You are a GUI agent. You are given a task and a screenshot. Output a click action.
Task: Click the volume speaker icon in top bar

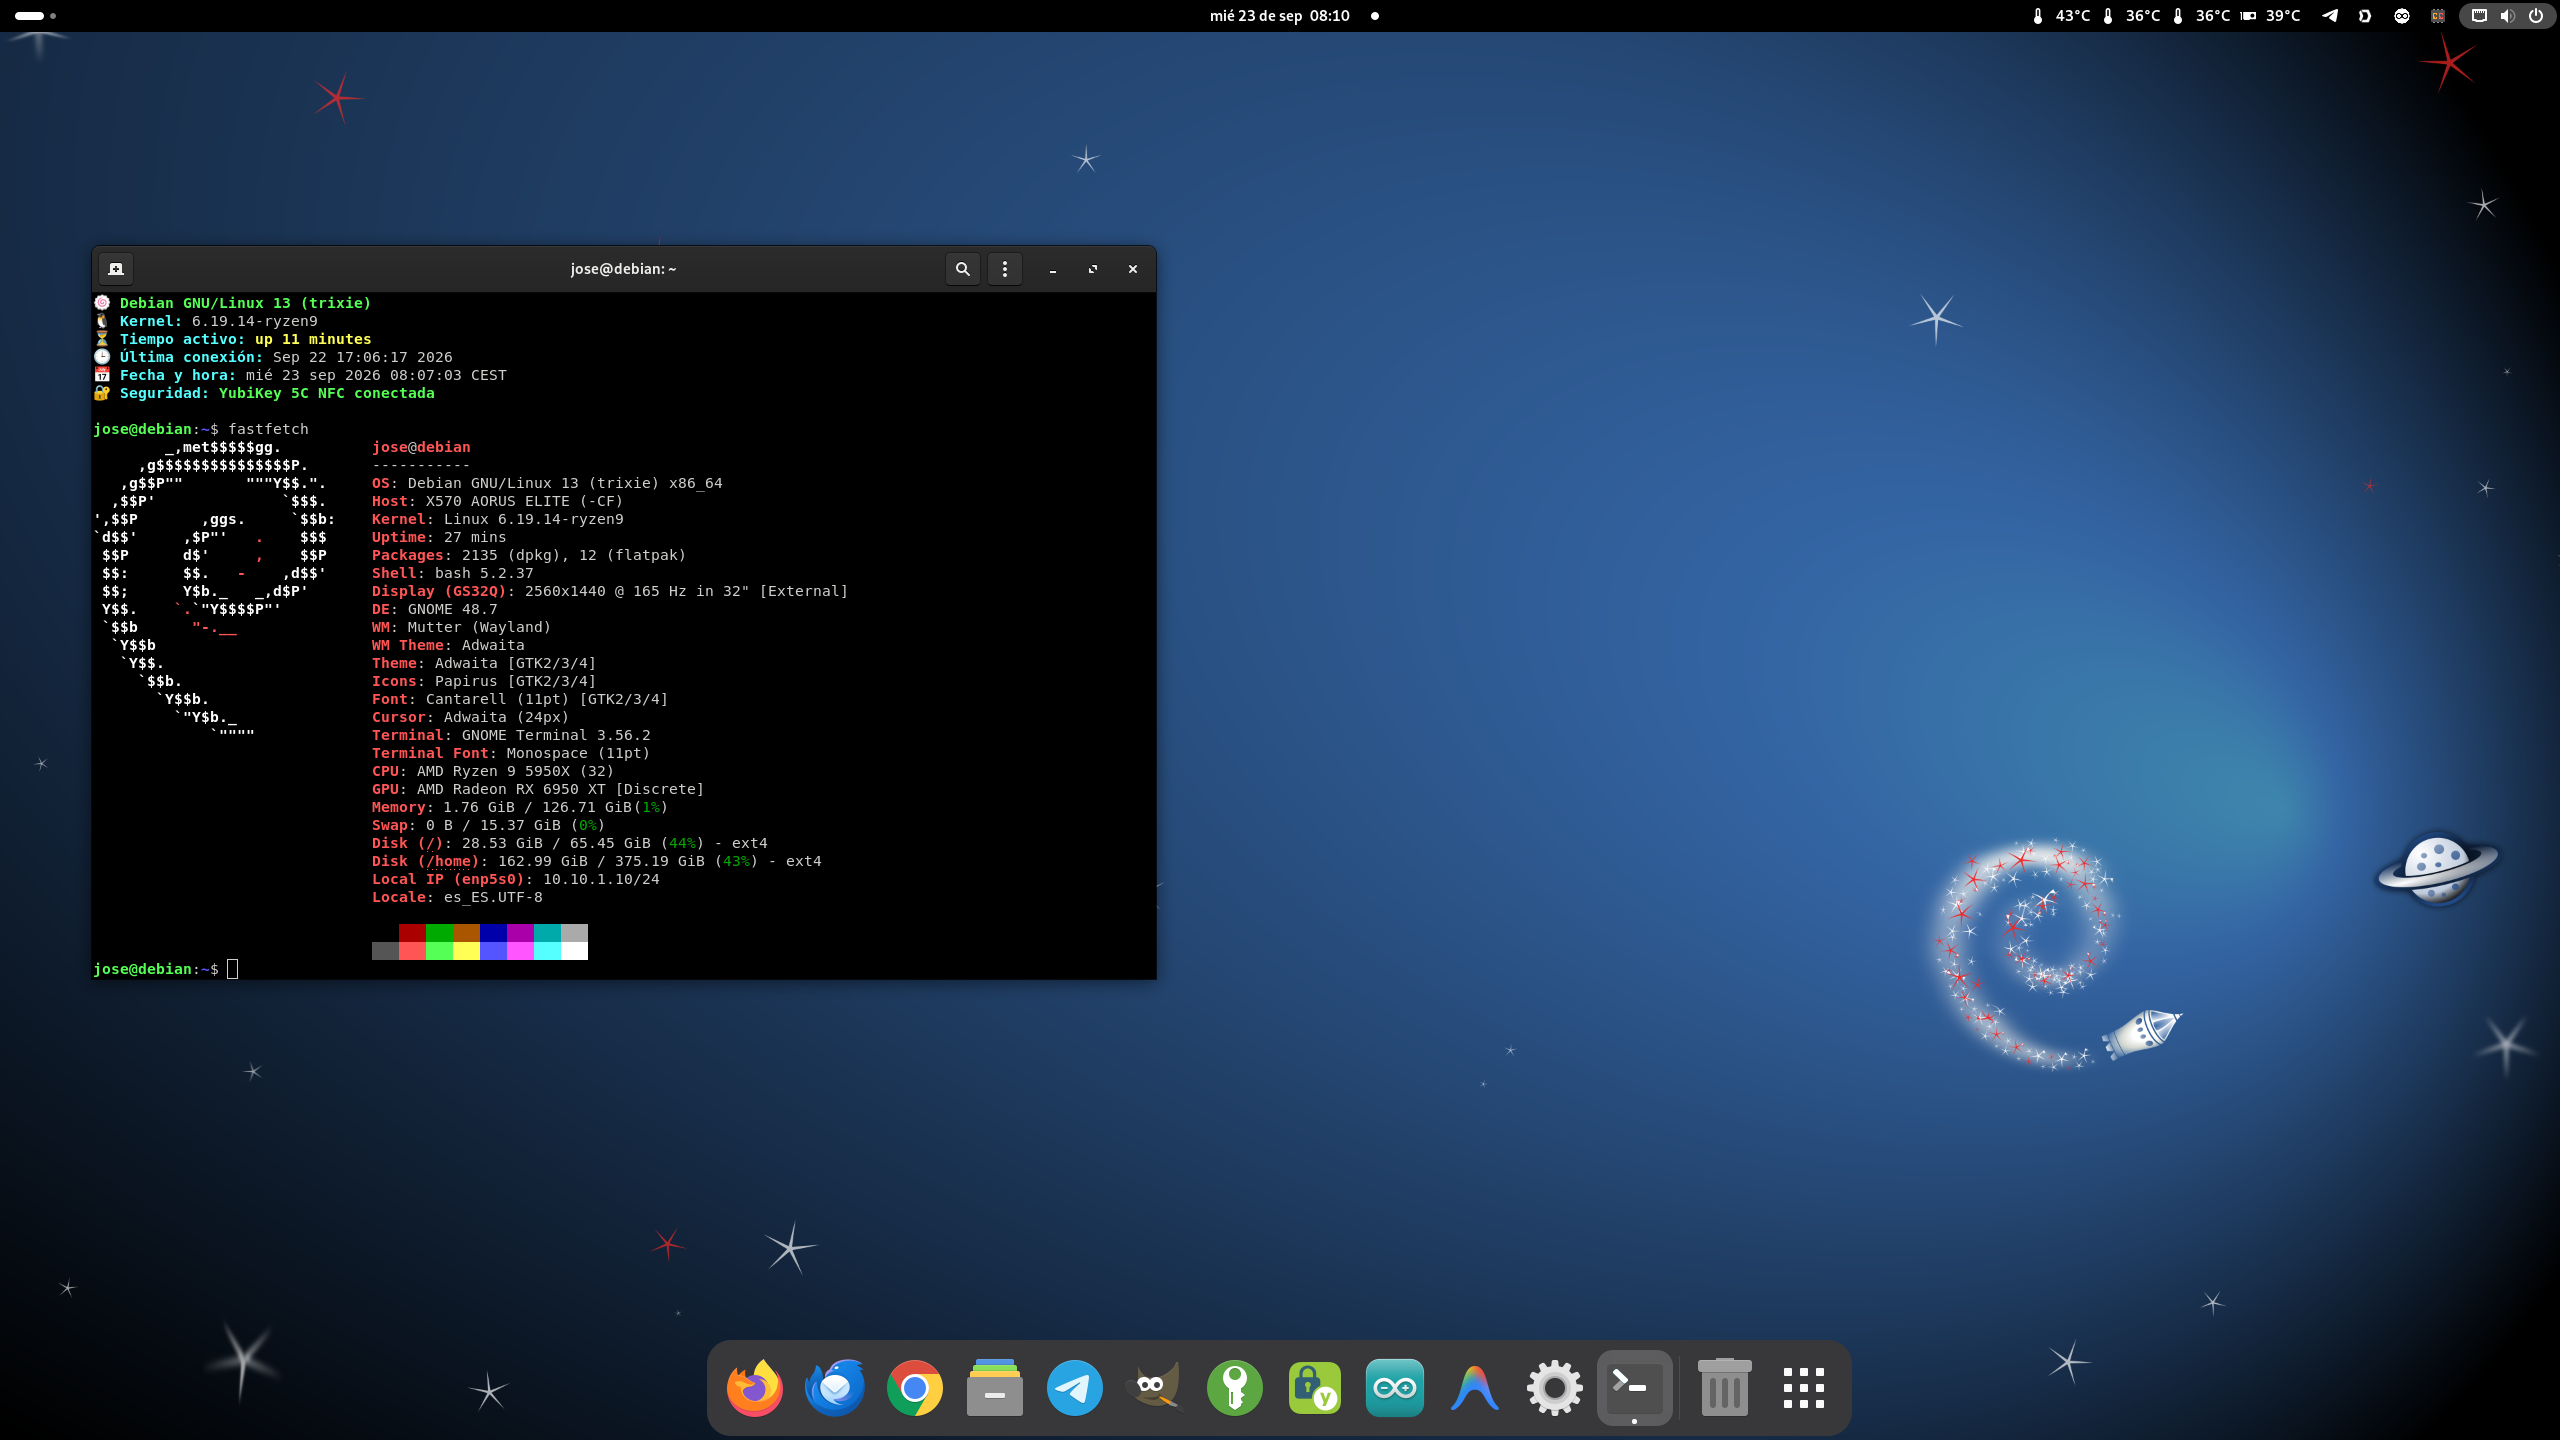pos(2507,16)
